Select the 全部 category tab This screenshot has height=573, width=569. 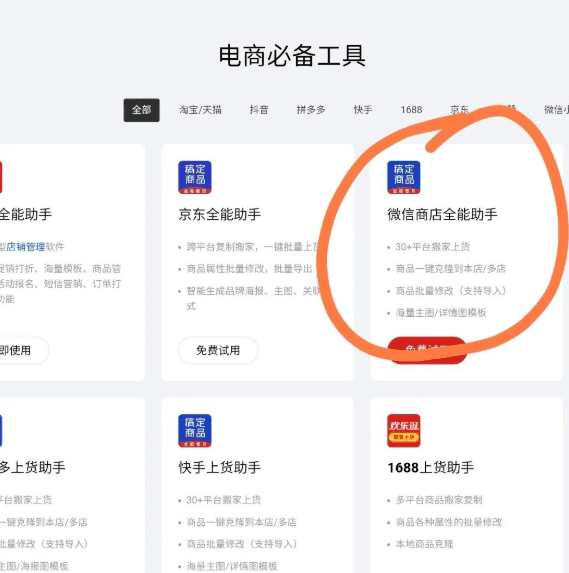tap(141, 110)
